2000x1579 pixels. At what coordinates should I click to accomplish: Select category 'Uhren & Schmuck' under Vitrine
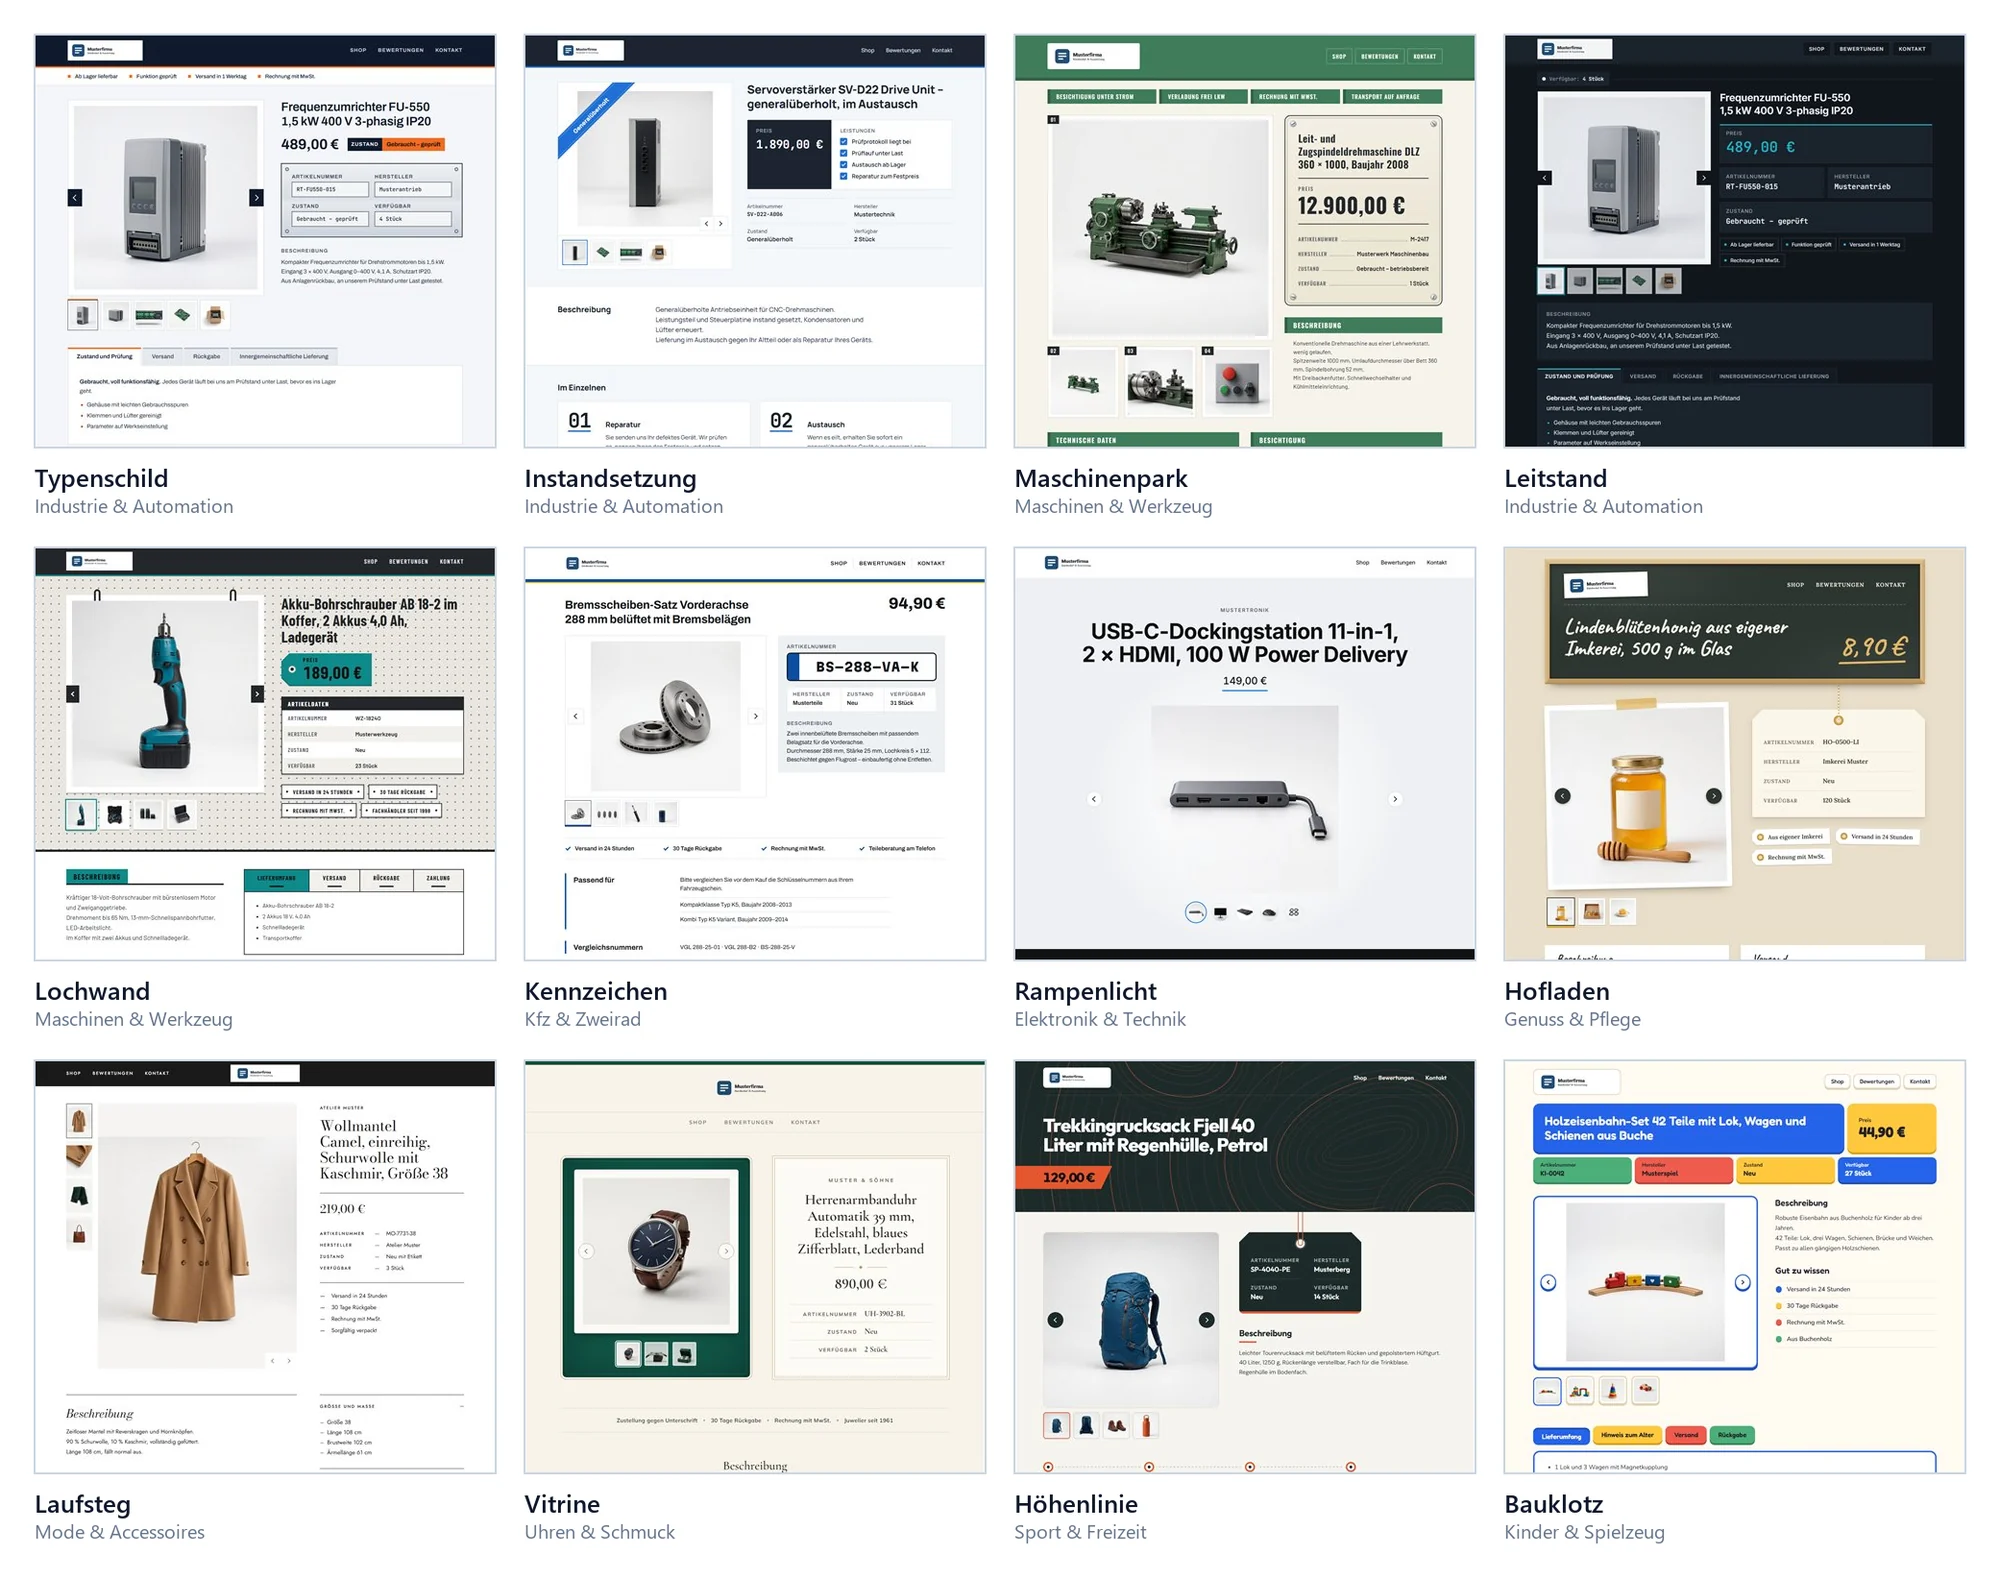click(x=600, y=1533)
